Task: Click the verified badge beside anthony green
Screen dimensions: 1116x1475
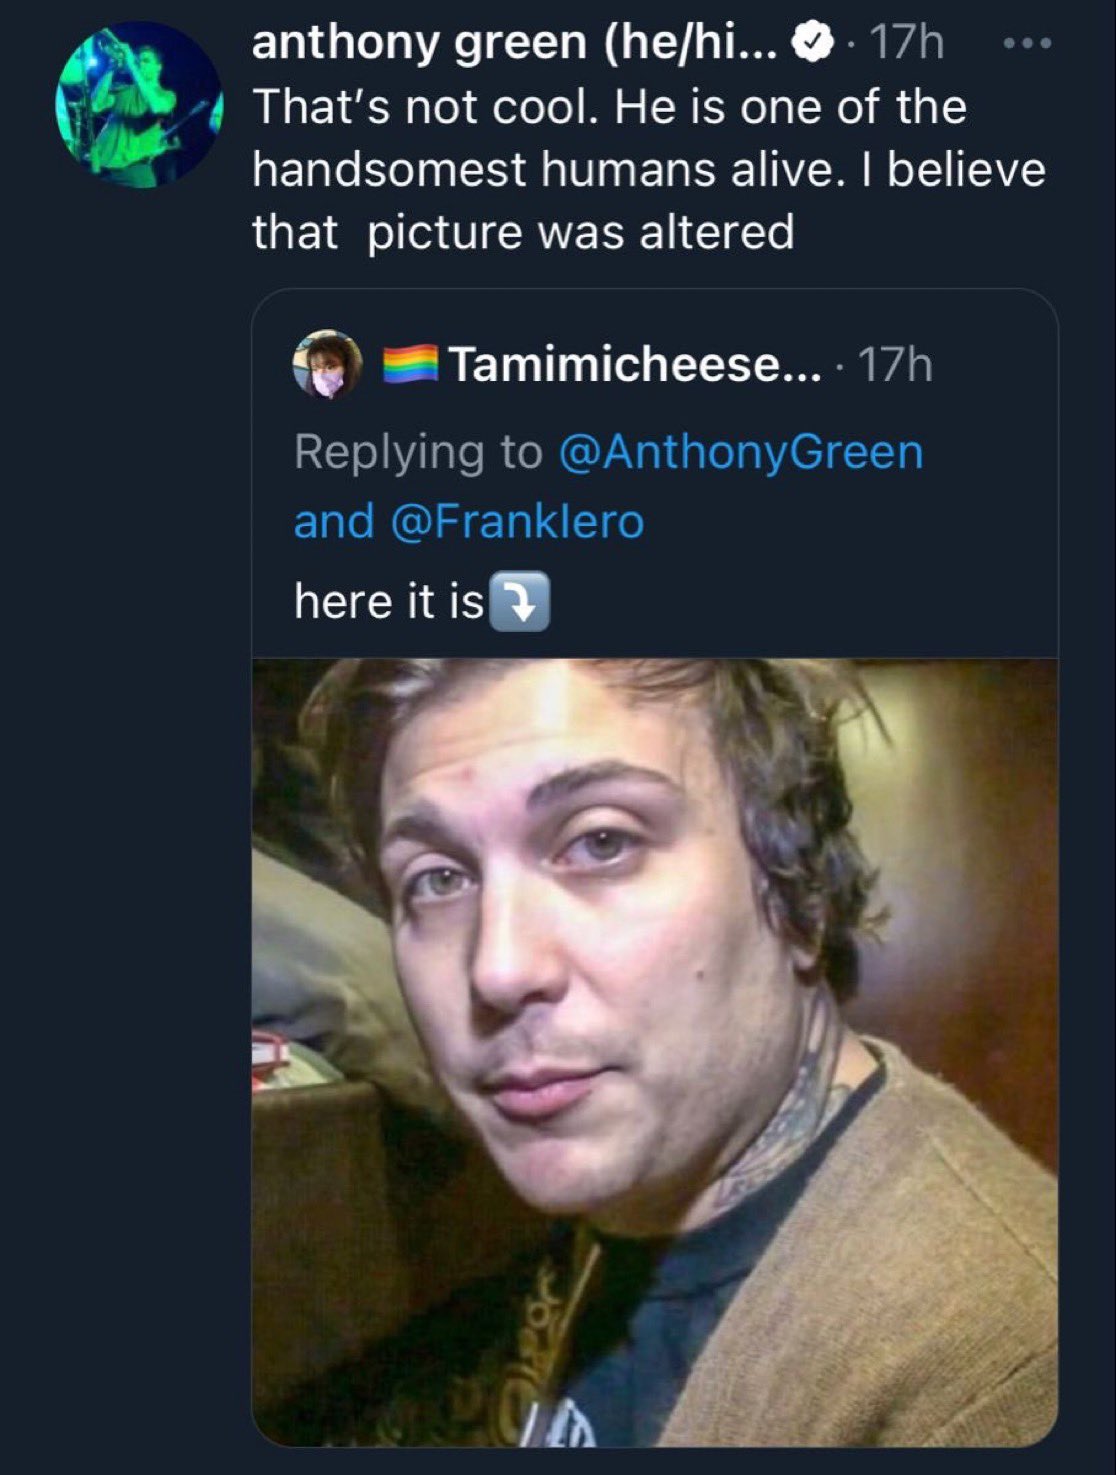Action: 813,42
